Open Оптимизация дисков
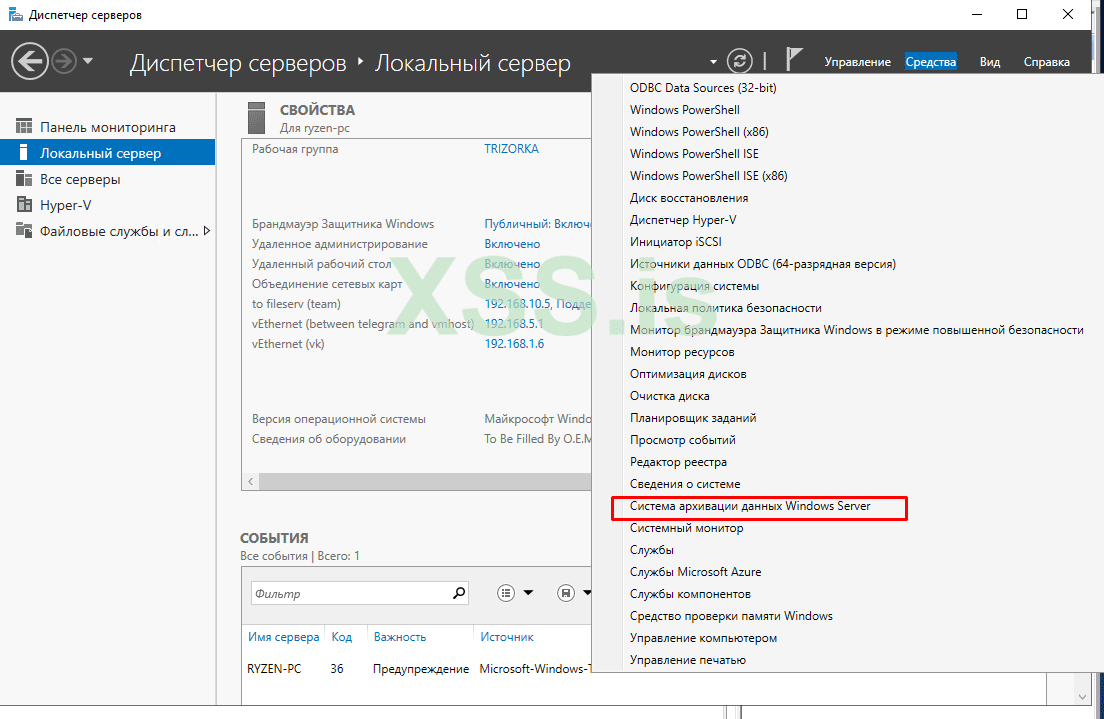This screenshot has height=719, width=1104. (x=688, y=374)
